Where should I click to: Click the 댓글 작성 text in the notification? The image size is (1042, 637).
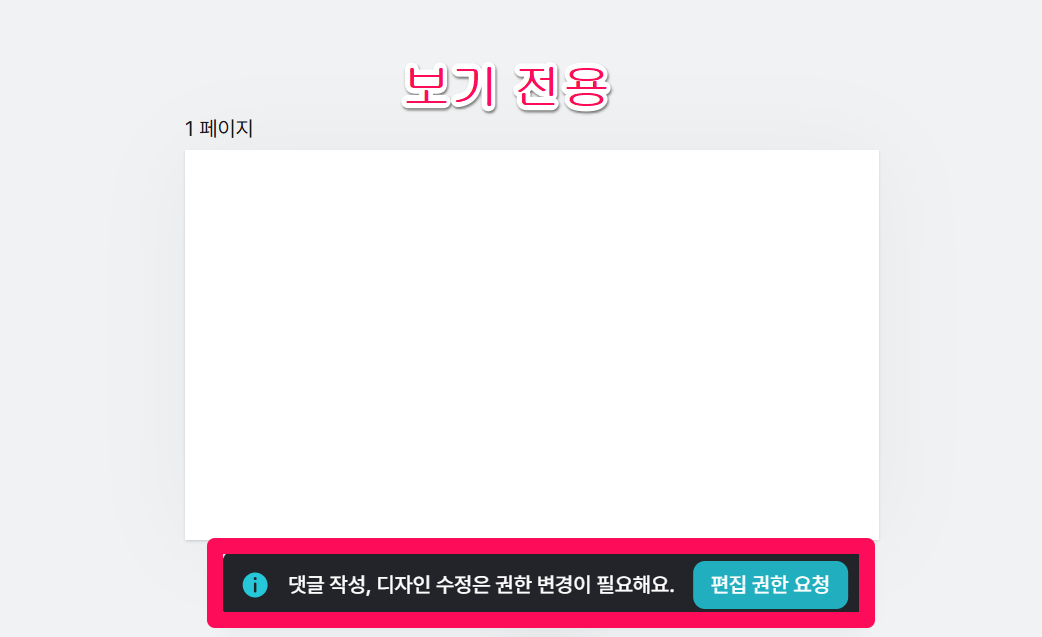point(326,585)
